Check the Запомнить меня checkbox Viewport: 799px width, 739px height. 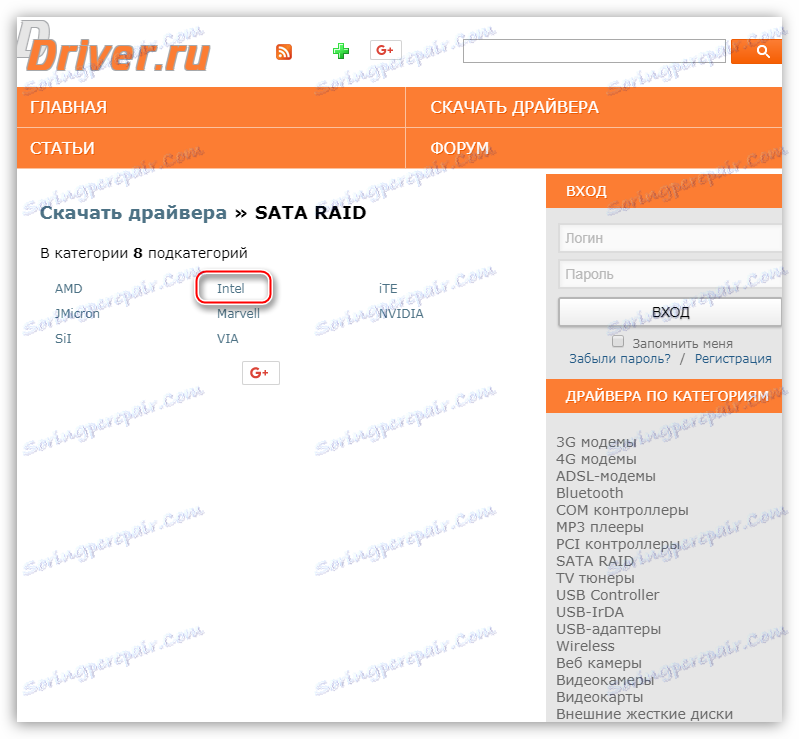point(618,341)
